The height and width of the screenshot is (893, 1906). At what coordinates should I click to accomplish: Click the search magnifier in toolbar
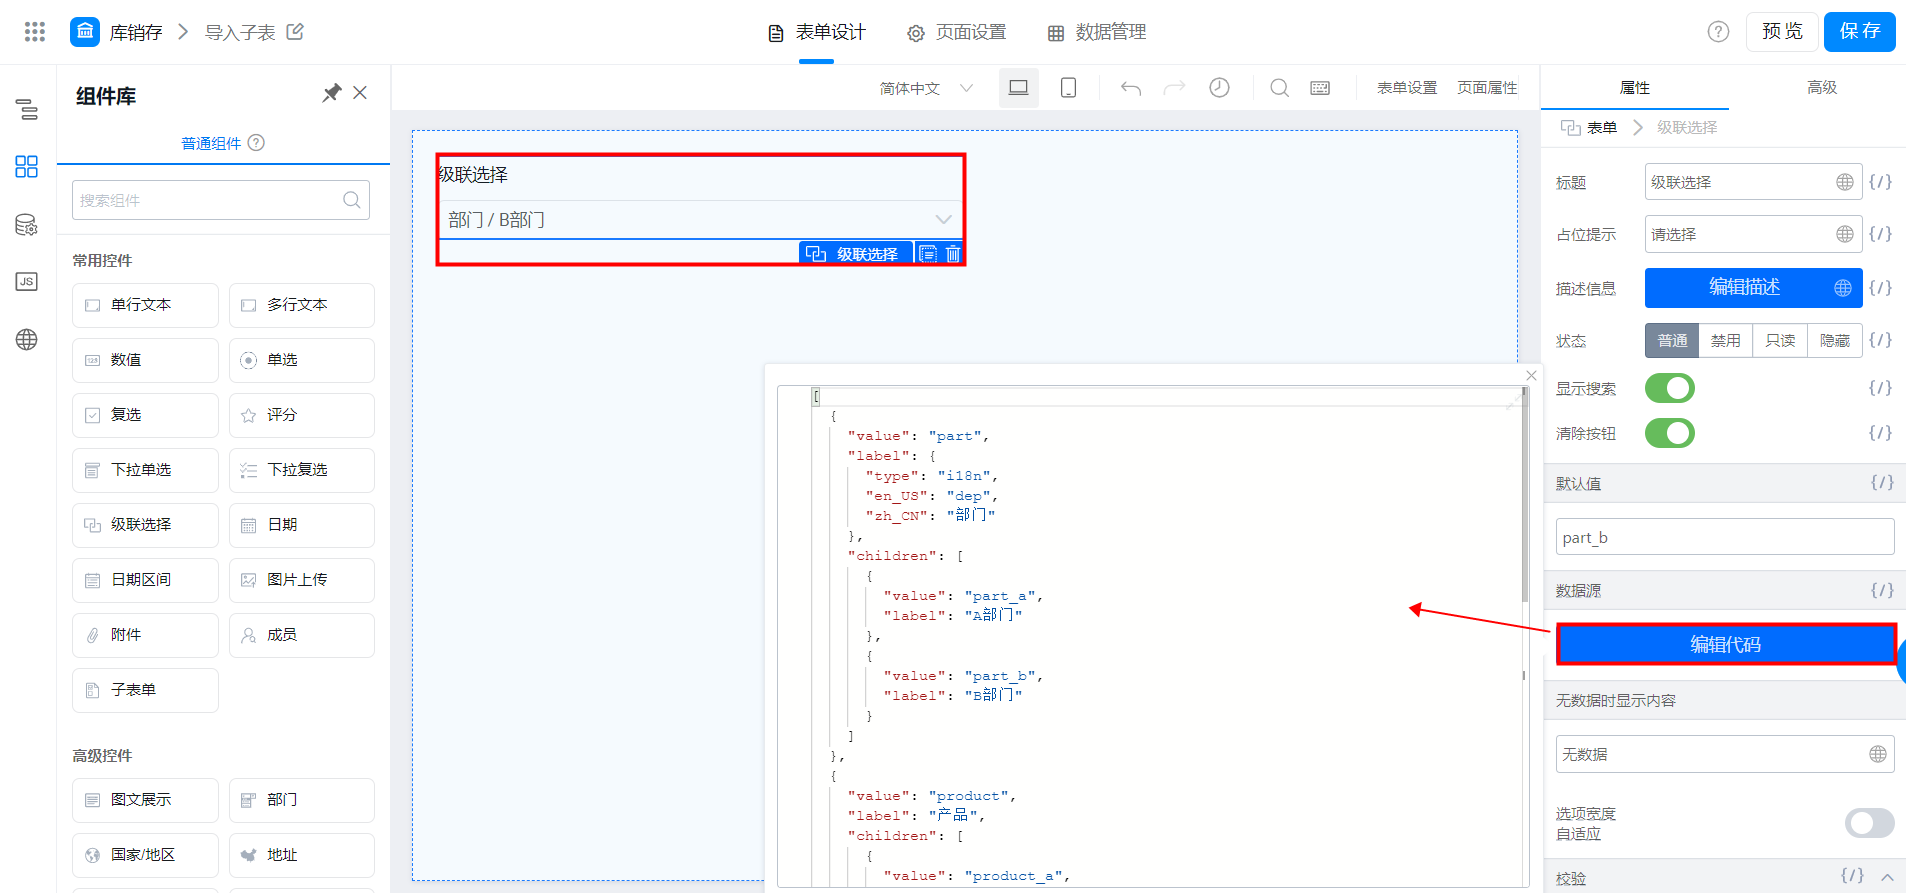point(1279,88)
